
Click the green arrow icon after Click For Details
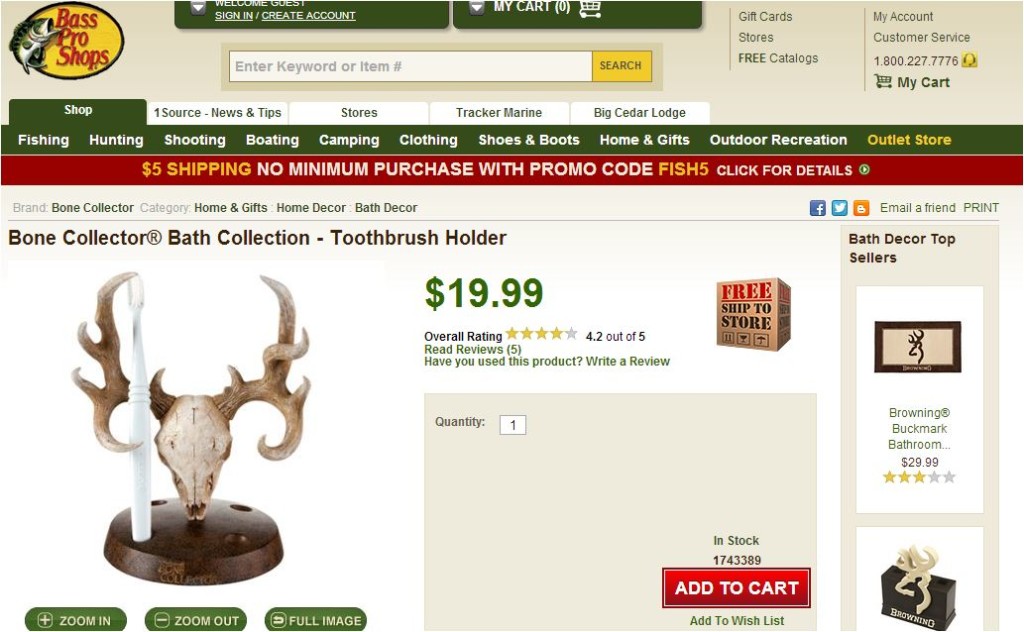pyautogui.click(x=864, y=170)
